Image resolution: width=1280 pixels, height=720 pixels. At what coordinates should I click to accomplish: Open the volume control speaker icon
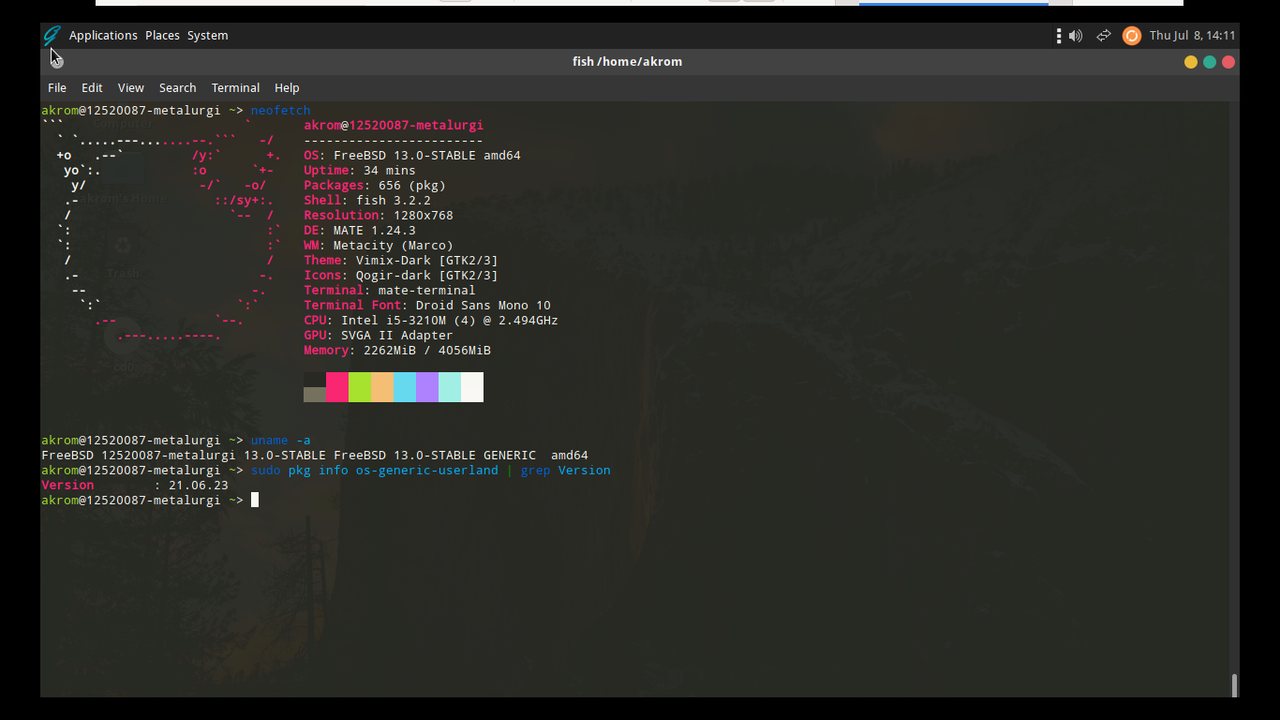[1076, 36]
